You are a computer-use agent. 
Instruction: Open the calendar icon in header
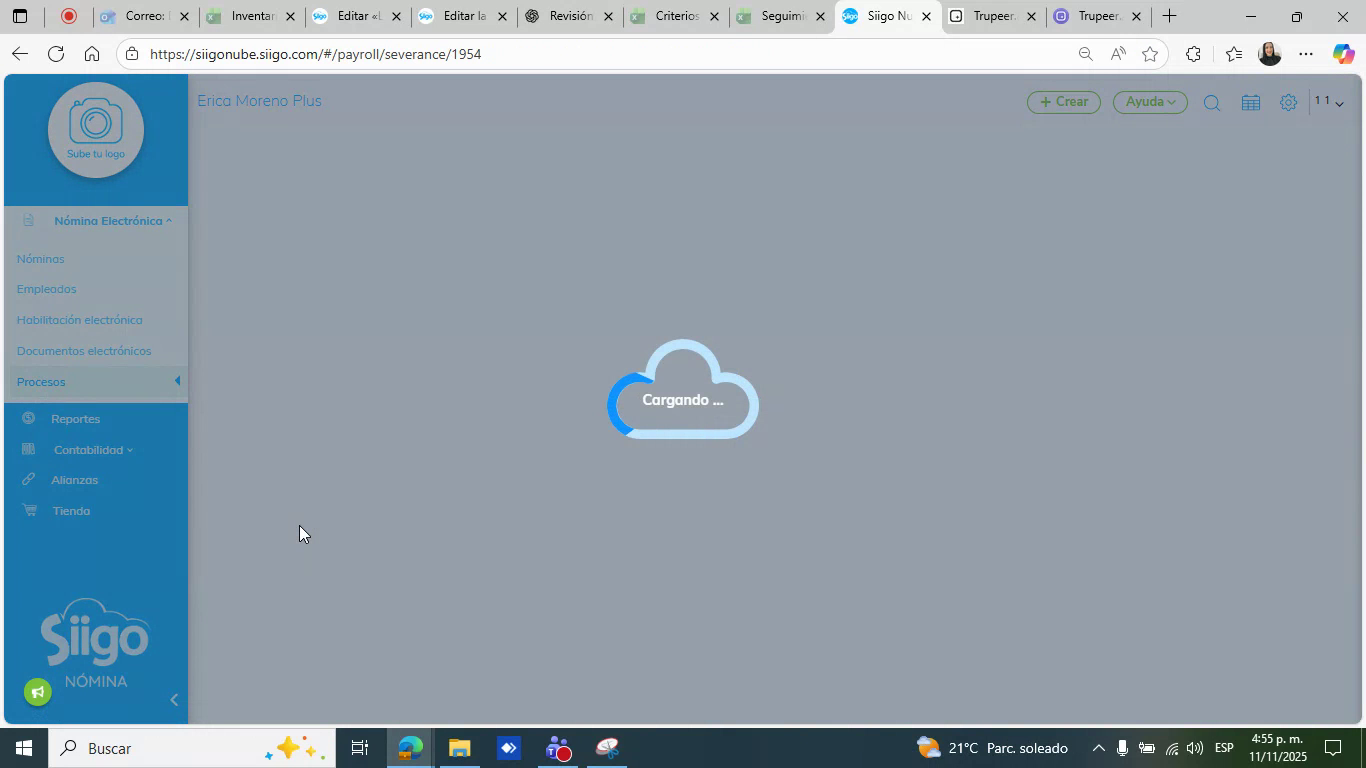pos(1250,103)
